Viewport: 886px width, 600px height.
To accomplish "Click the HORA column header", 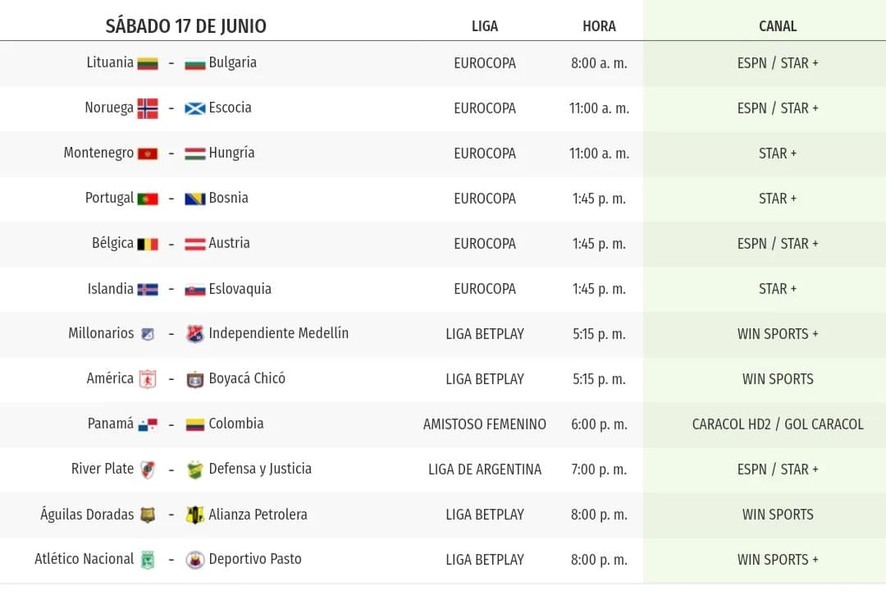I will [x=599, y=26].
